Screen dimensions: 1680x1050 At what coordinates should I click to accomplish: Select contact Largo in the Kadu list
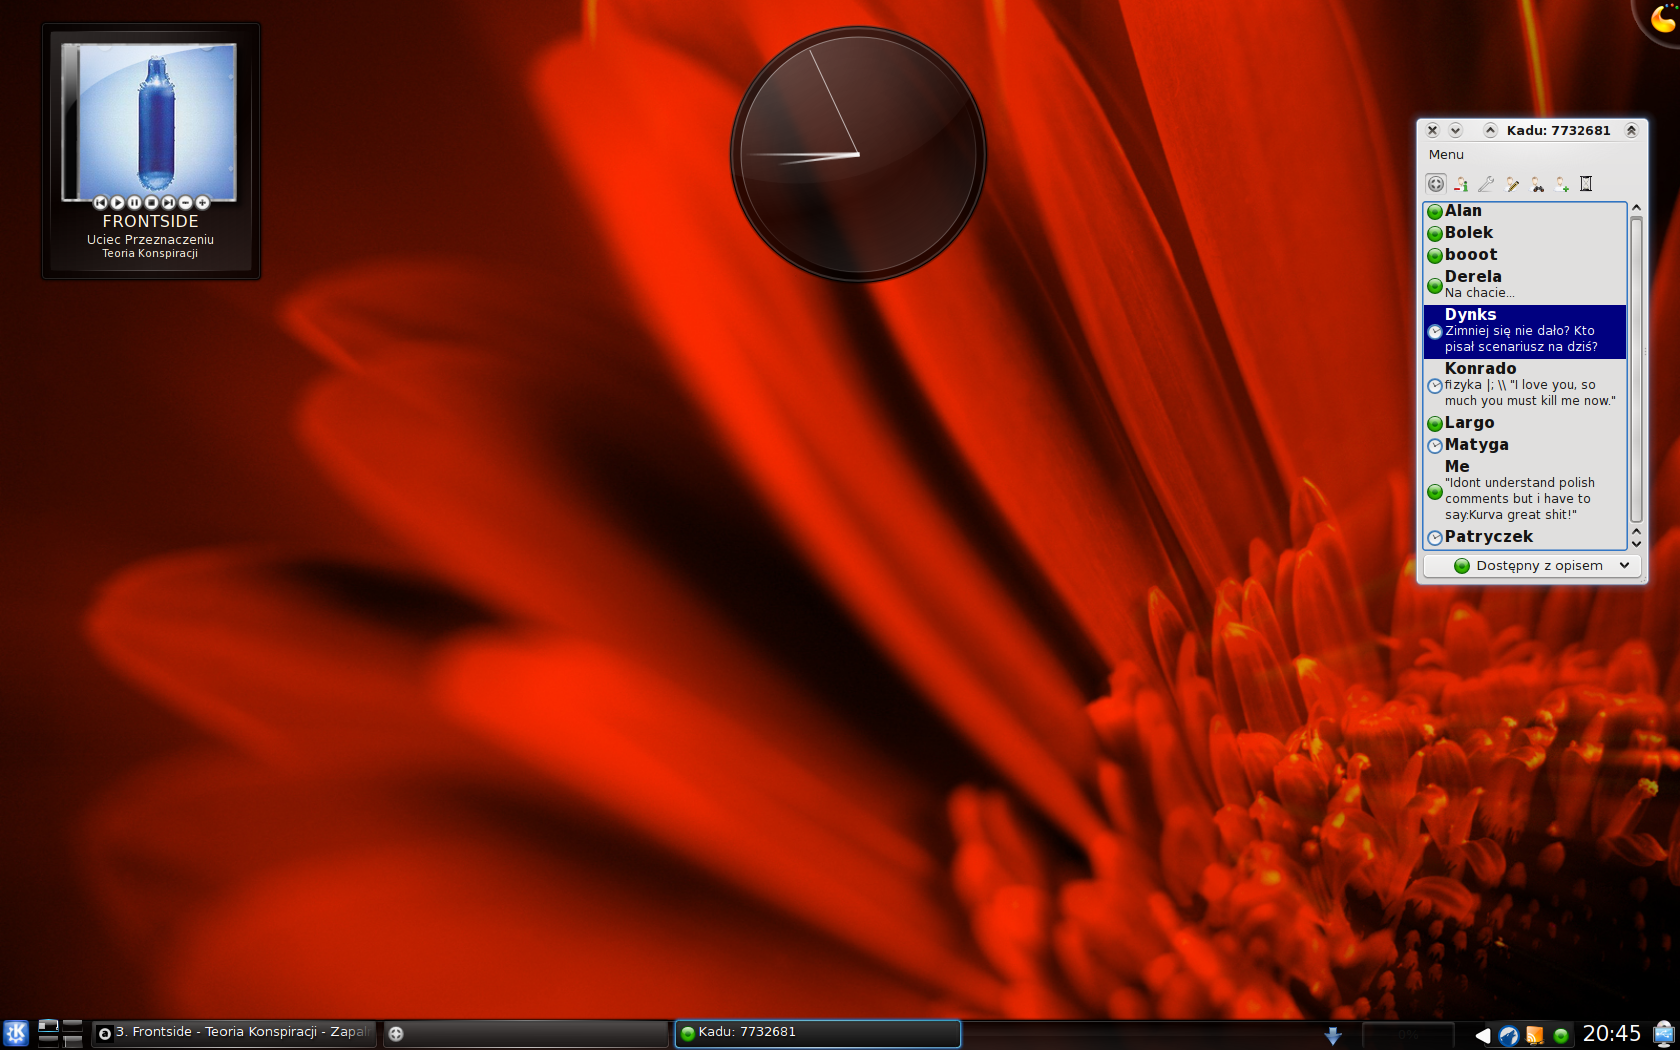(1525, 423)
